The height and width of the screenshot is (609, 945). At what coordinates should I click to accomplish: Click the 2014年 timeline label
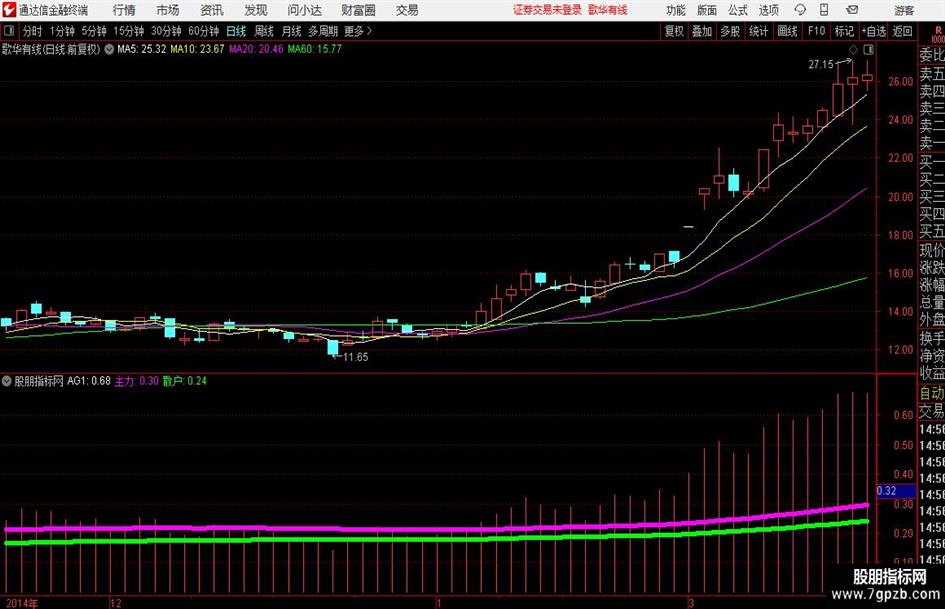pyautogui.click(x=20, y=603)
